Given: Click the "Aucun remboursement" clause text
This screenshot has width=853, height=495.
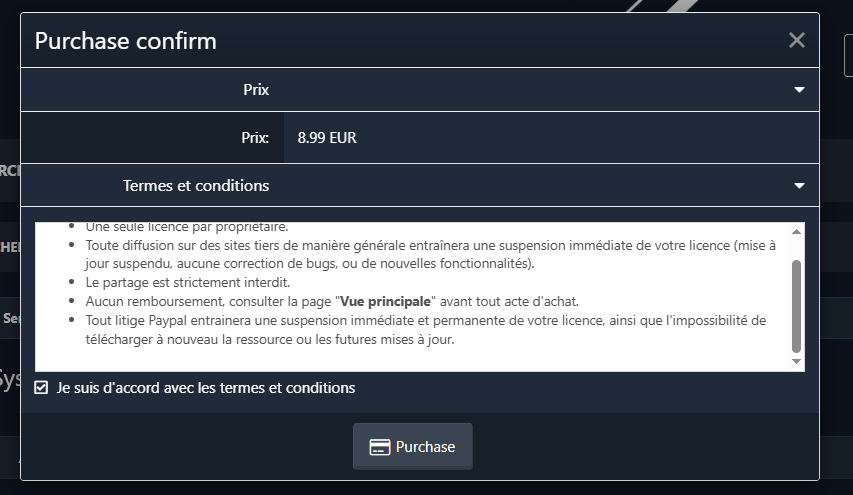Looking at the screenshot, I should click(x=332, y=301).
